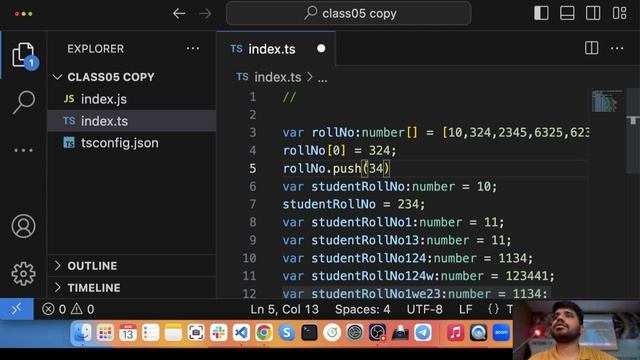The image size is (640, 360).
Task: Change file encoding via UTF-8
Action: click(424, 309)
